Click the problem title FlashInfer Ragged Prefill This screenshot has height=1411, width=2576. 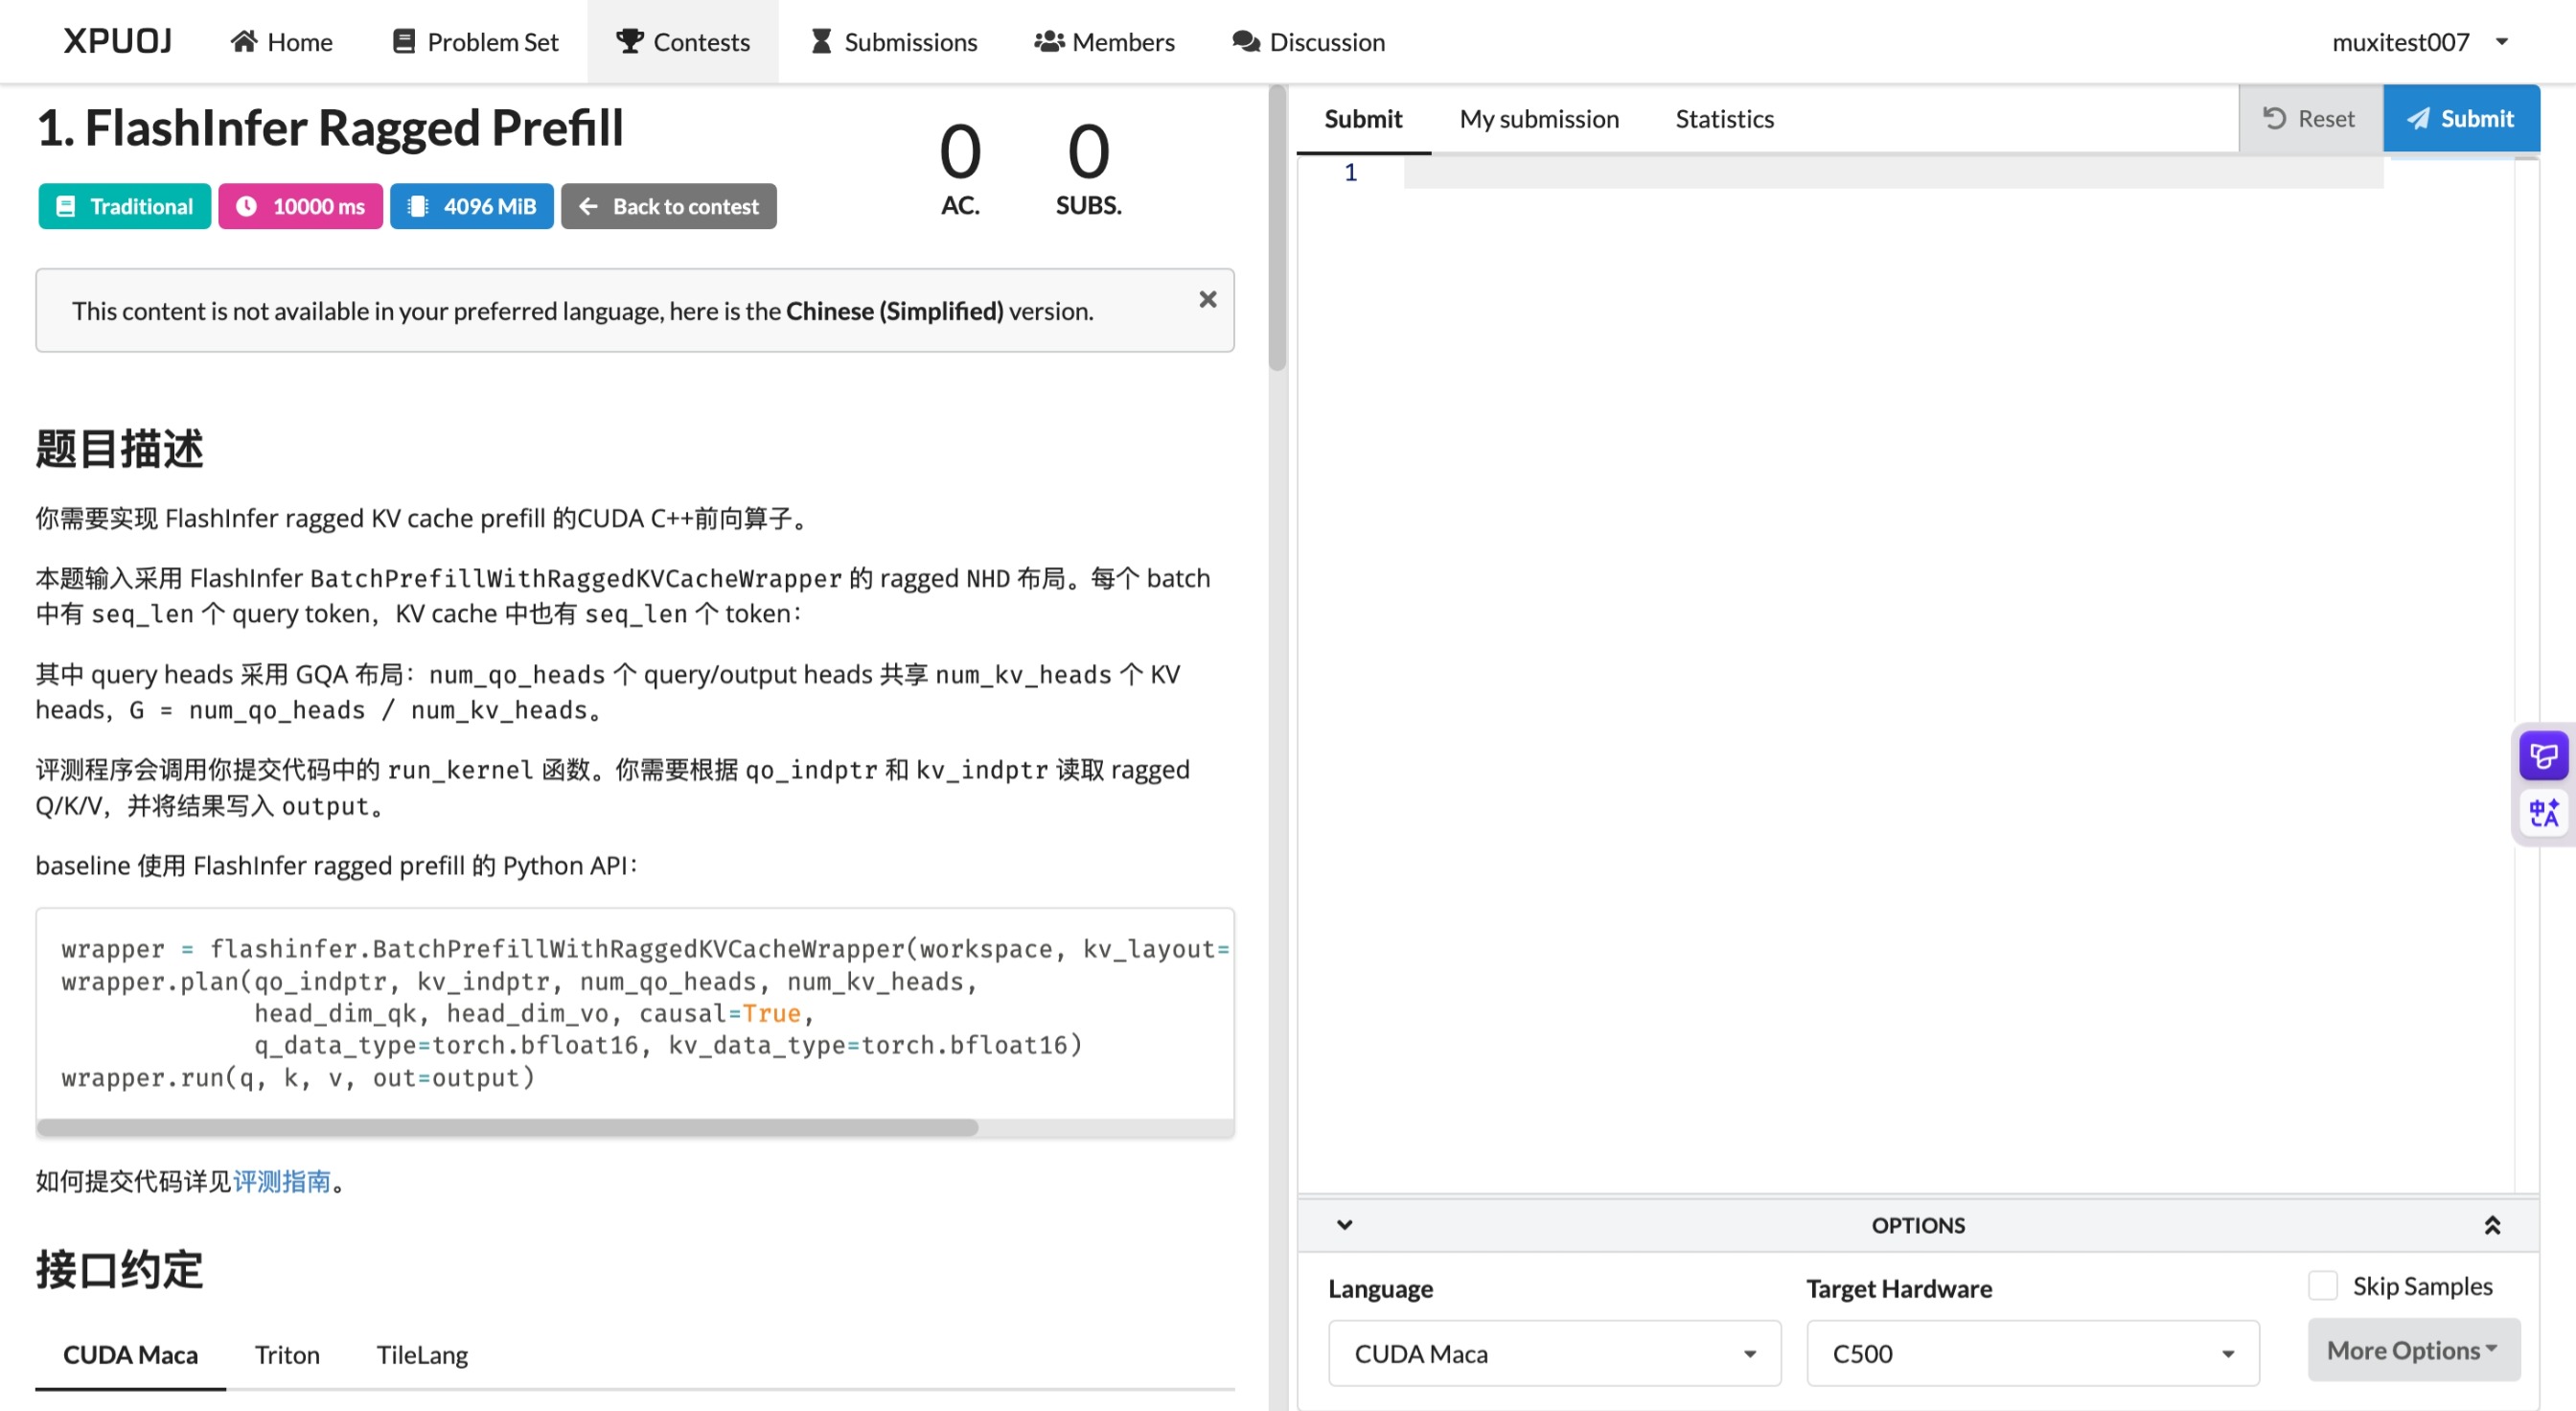pos(330,128)
